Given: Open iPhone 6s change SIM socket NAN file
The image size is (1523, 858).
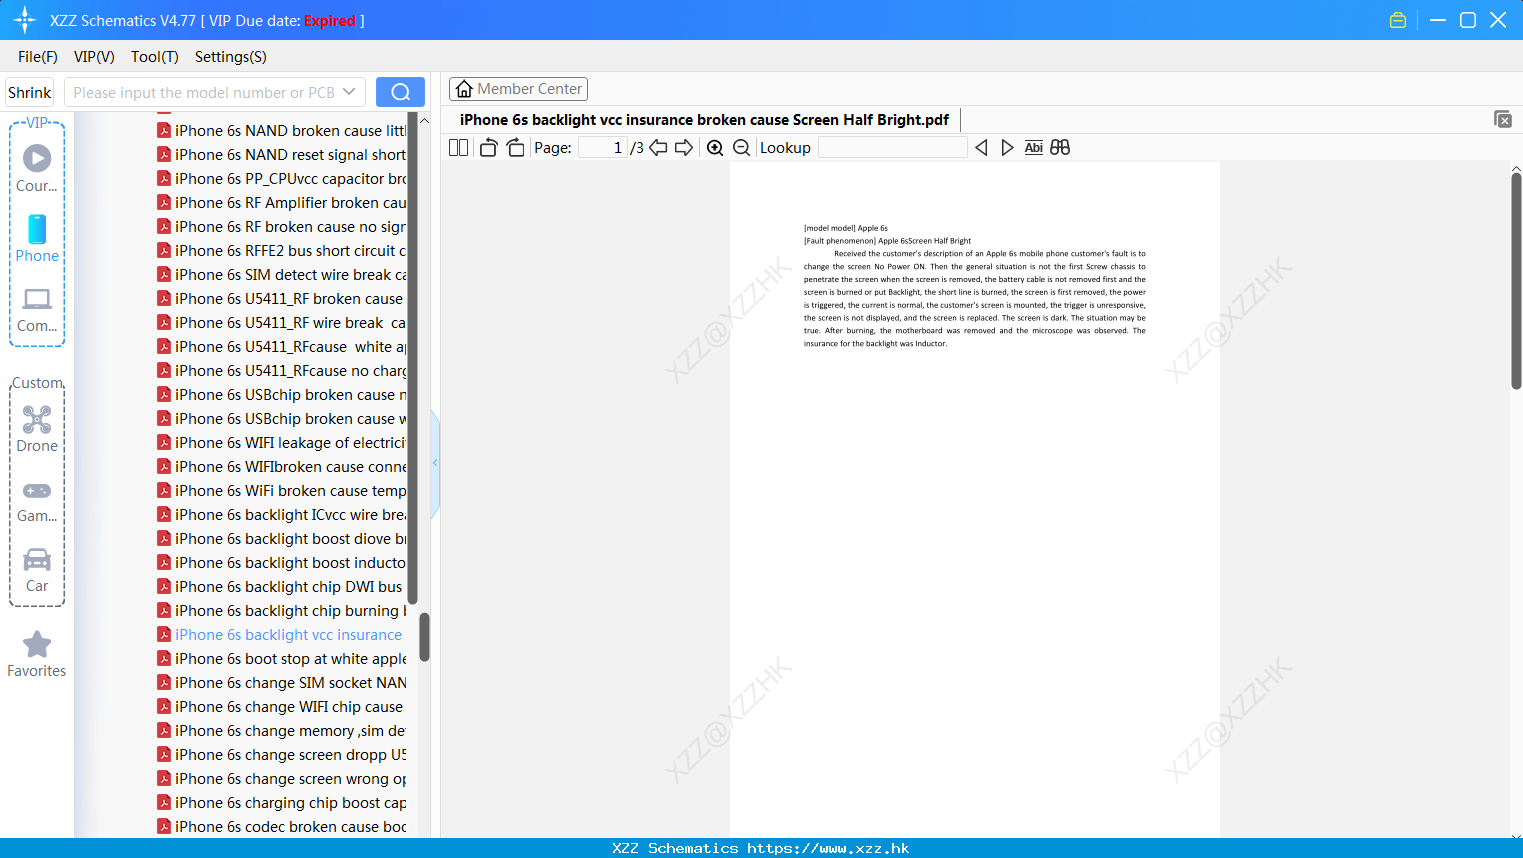Looking at the screenshot, I should click(x=281, y=683).
